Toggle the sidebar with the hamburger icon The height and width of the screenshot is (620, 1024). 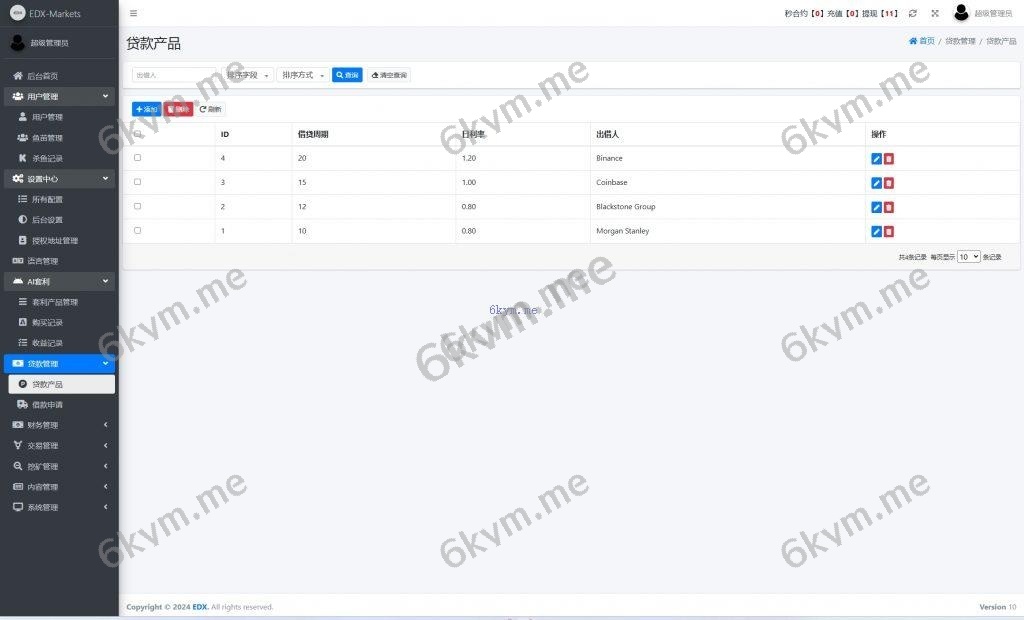coord(134,13)
